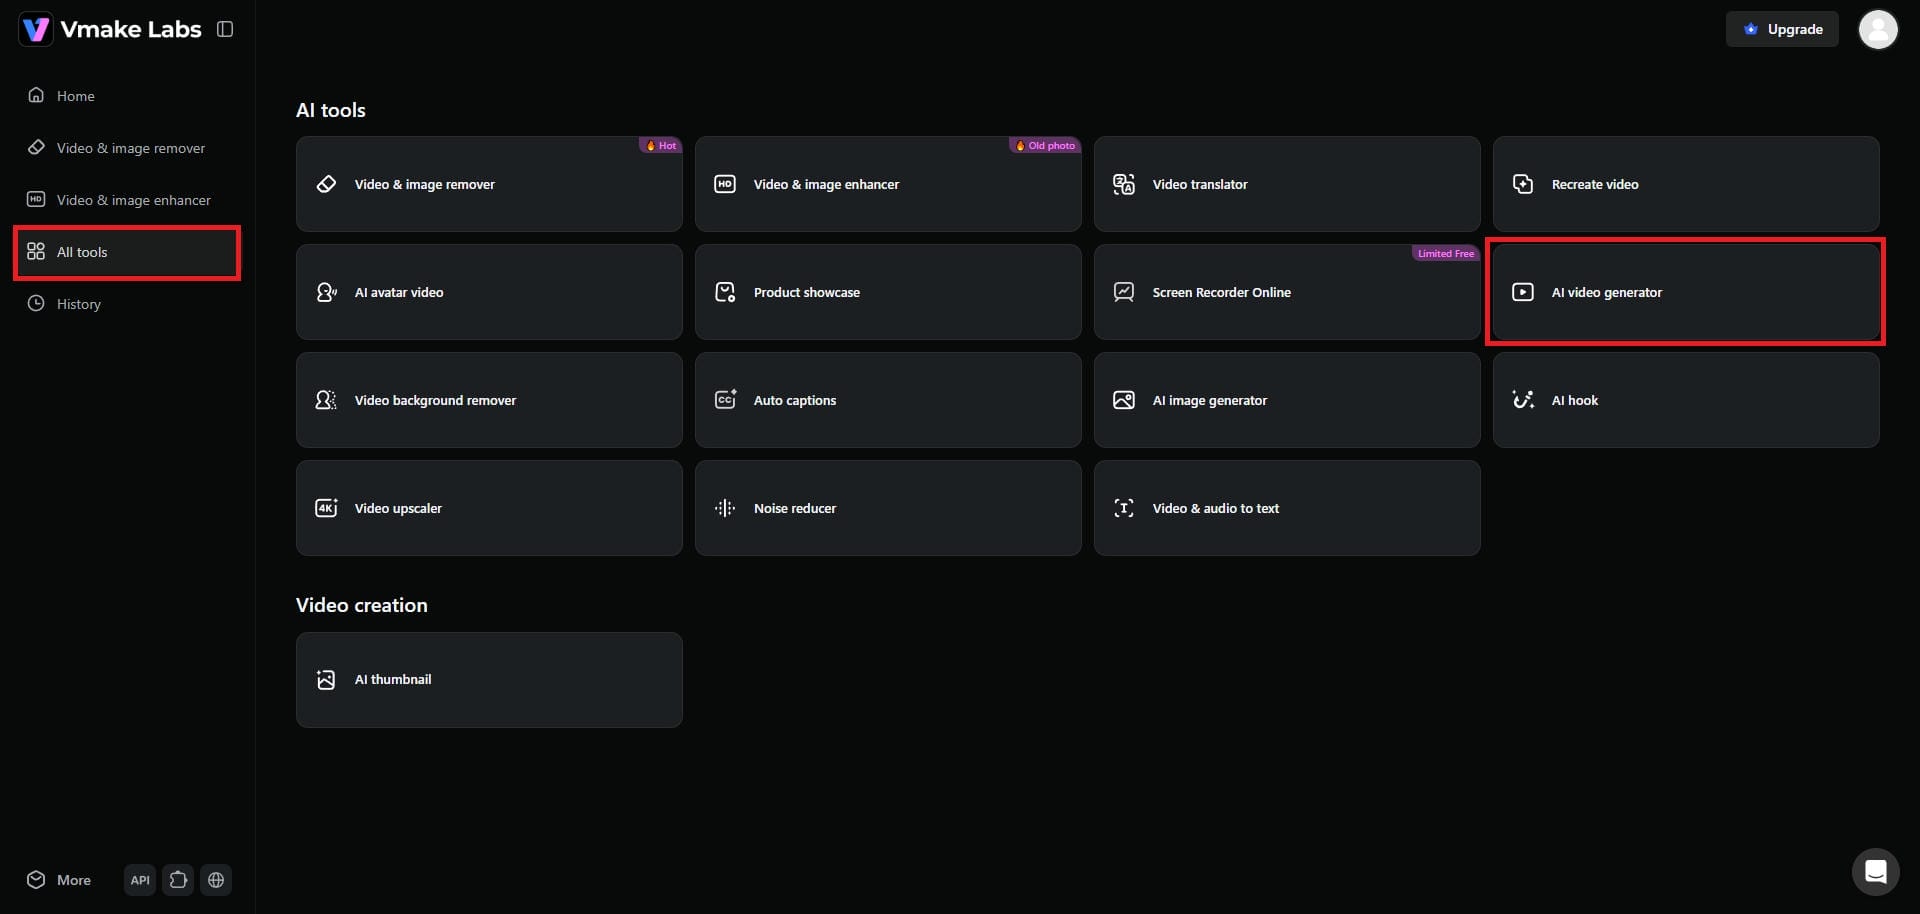1920x914 pixels.
Task: Click the Product showcase card label
Action: [807, 292]
